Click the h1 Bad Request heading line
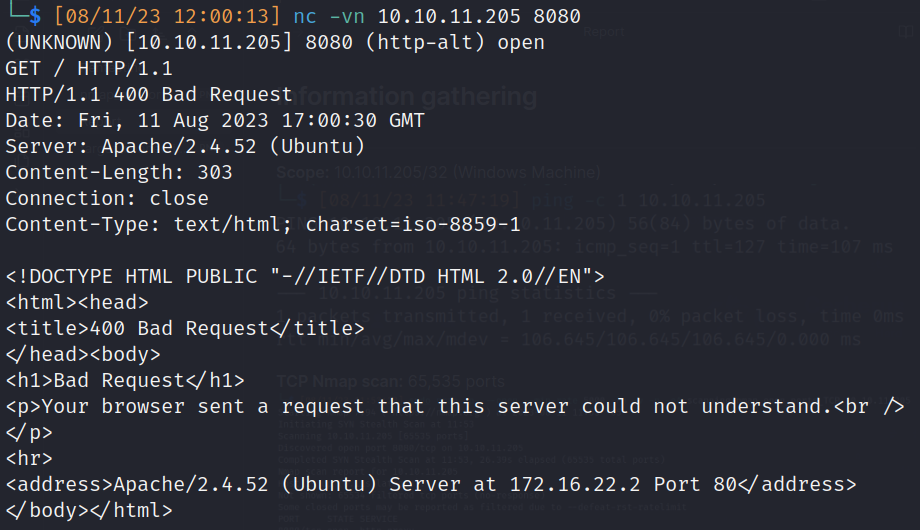Image resolution: width=920 pixels, height=530 pixels. click(x=125, y=380)
